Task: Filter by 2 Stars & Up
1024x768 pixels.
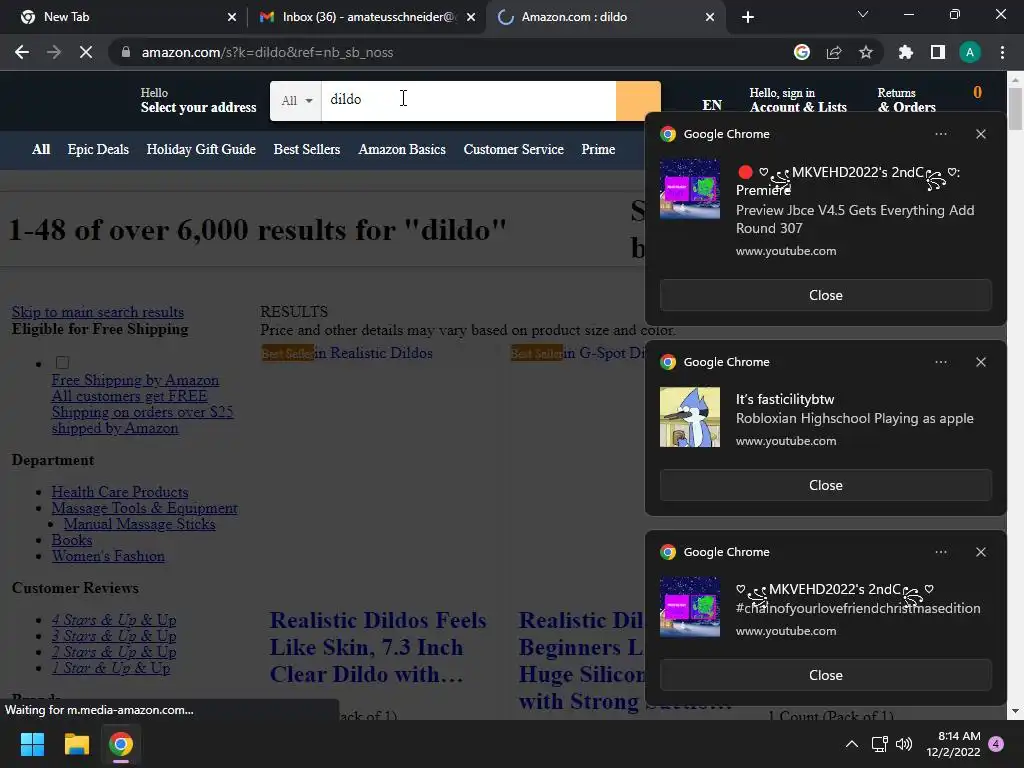Action: (x=114, y=652)
